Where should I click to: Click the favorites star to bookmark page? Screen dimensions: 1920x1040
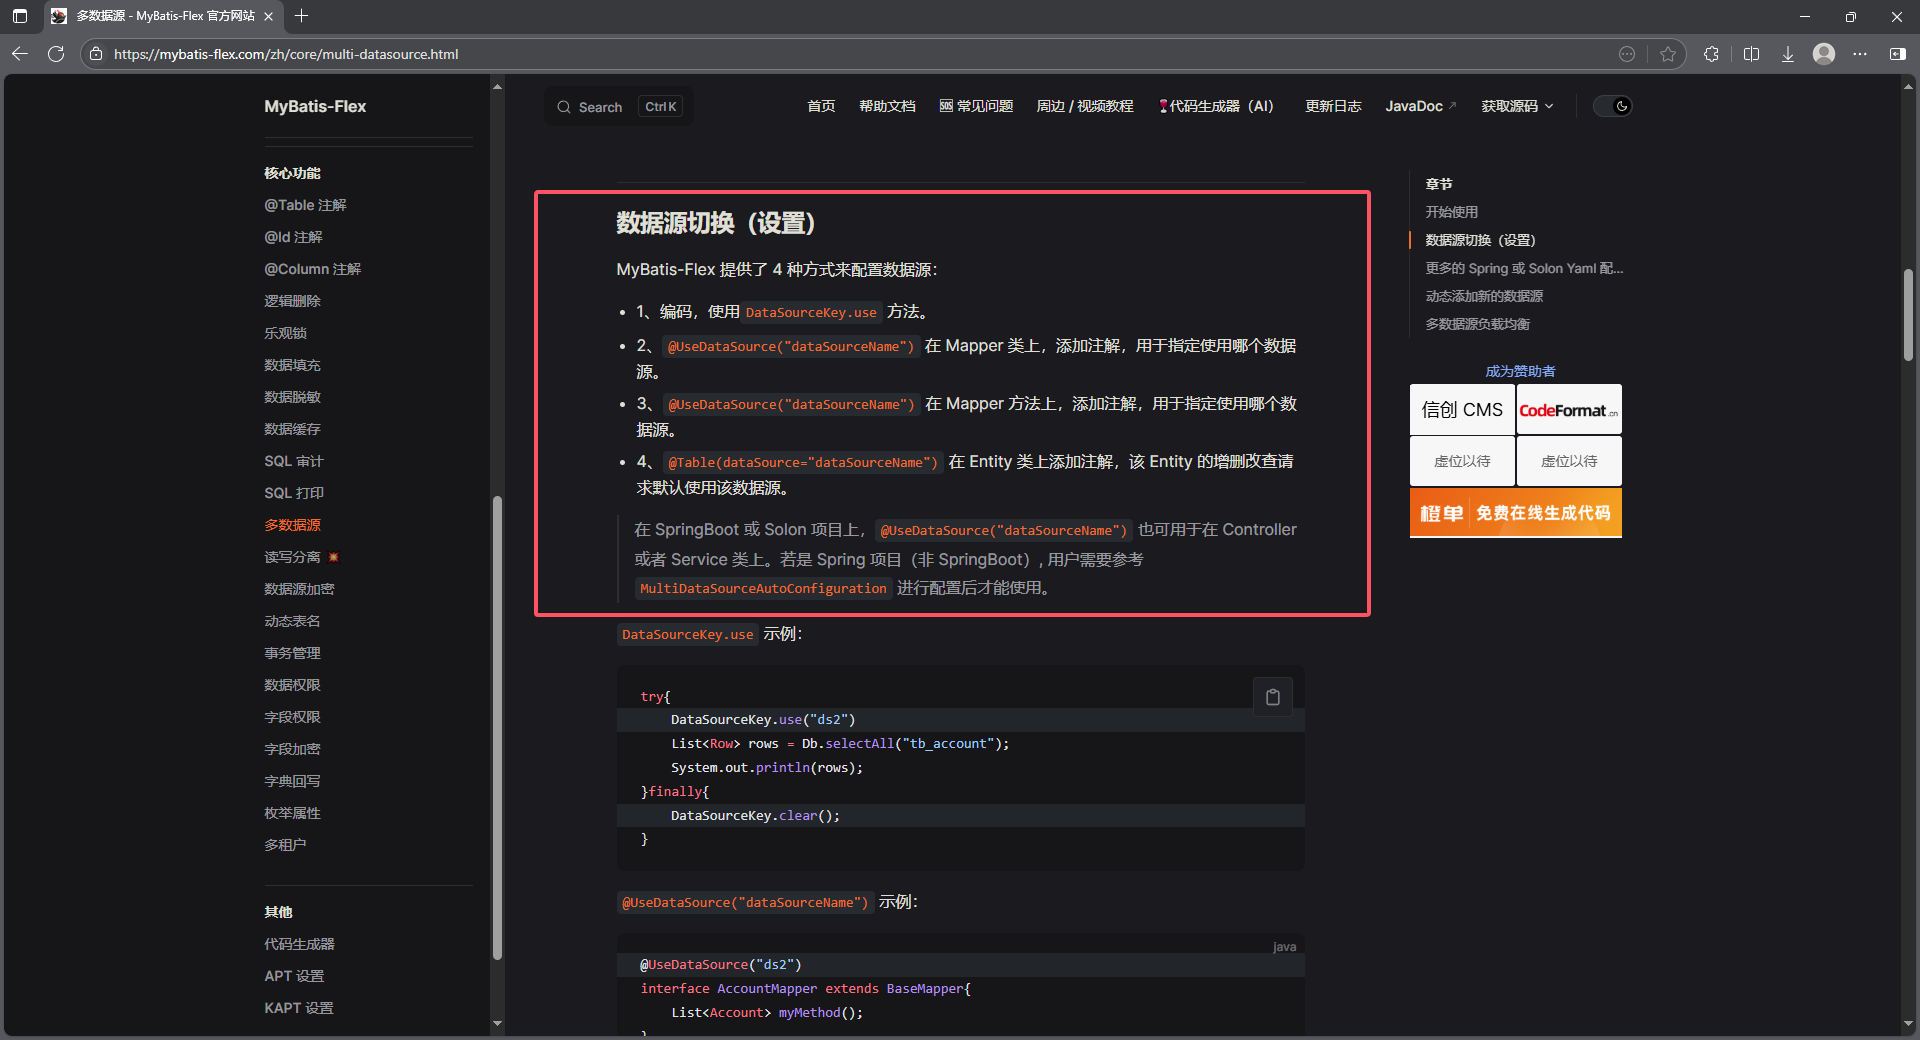tap(1667, 54)
